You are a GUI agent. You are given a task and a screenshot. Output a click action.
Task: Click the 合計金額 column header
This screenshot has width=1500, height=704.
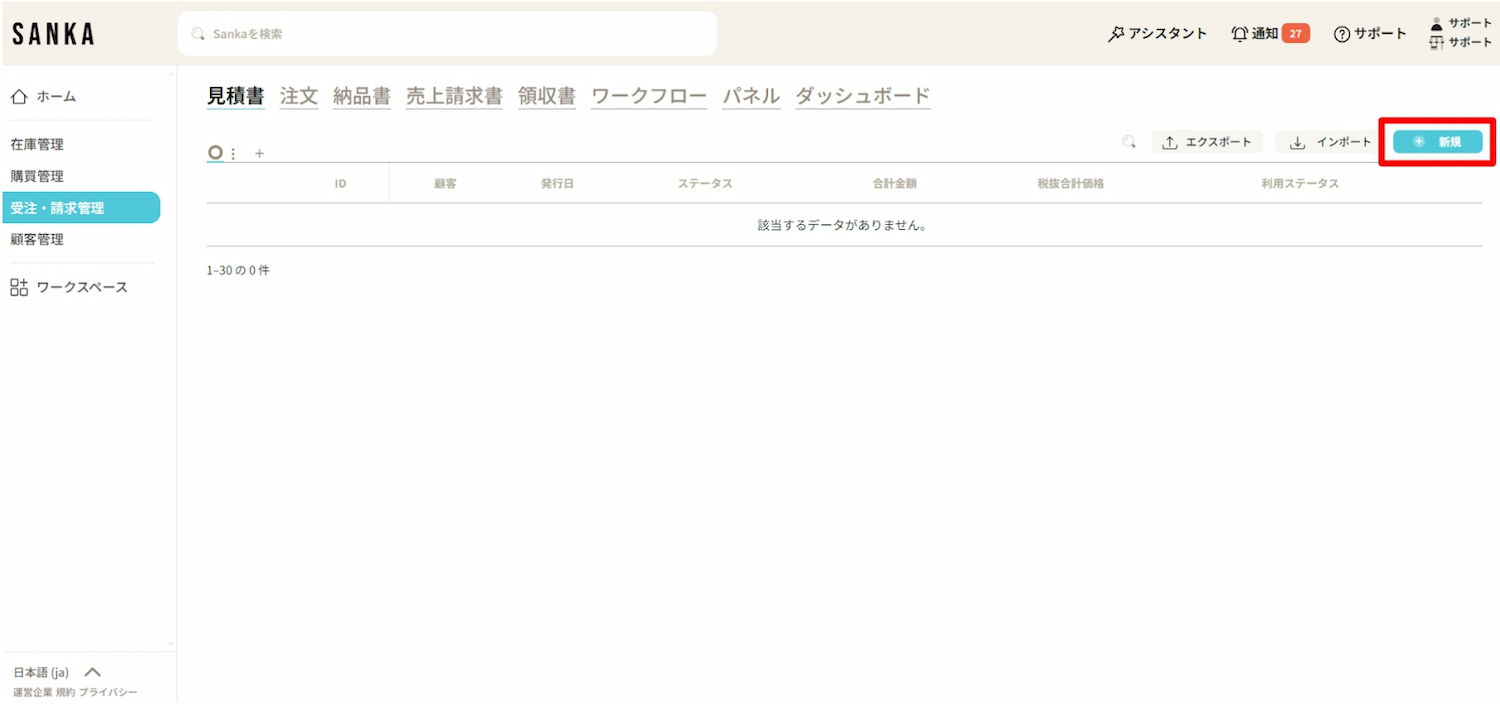pyautogui.click(x=895, y=184)
